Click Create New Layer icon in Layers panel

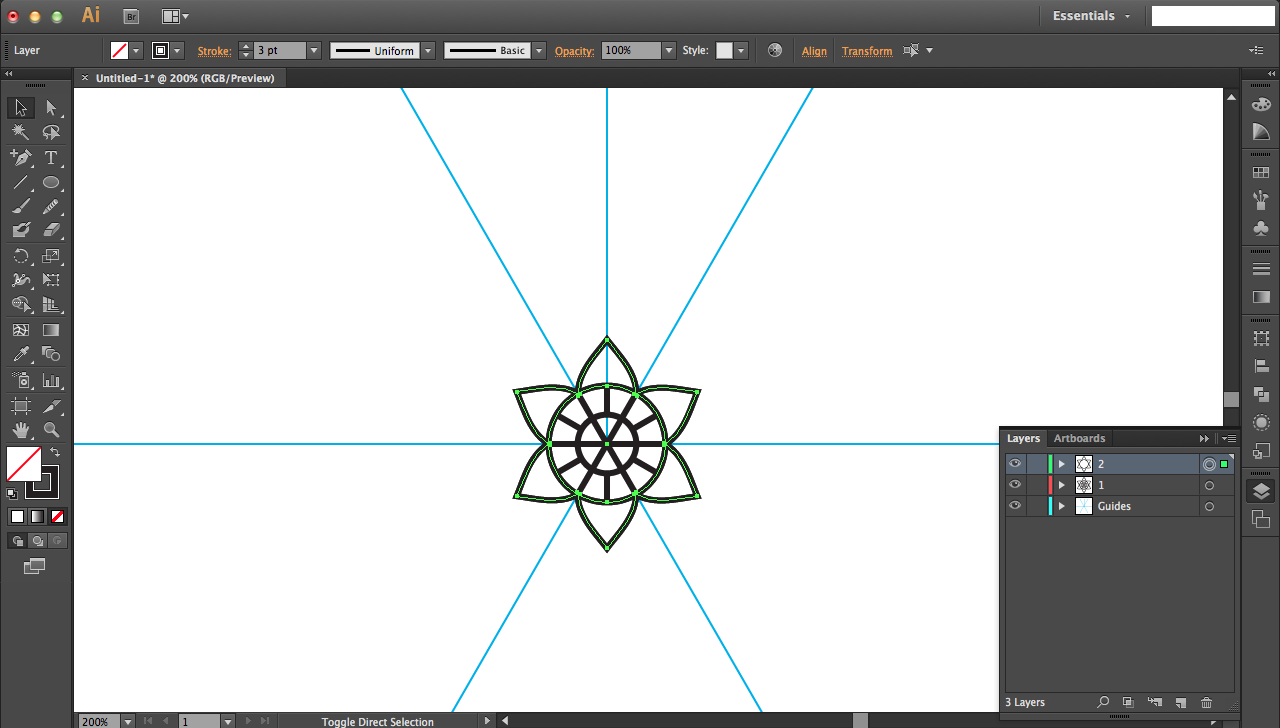point(1180,703)
